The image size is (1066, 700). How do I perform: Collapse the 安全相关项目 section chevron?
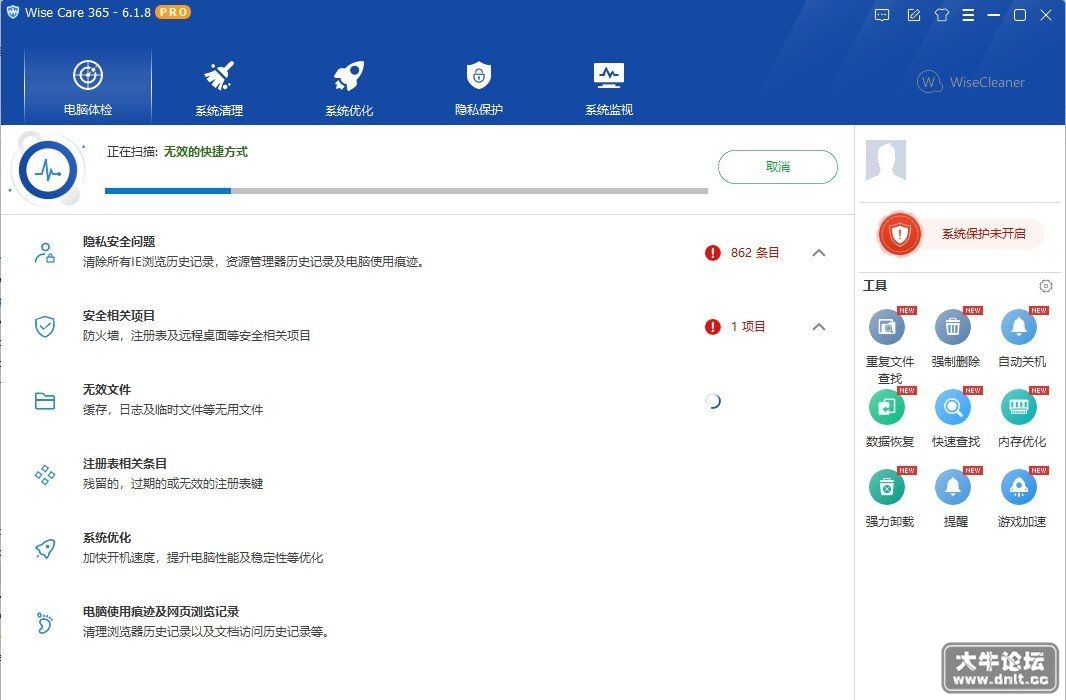(x=819, y=327)
